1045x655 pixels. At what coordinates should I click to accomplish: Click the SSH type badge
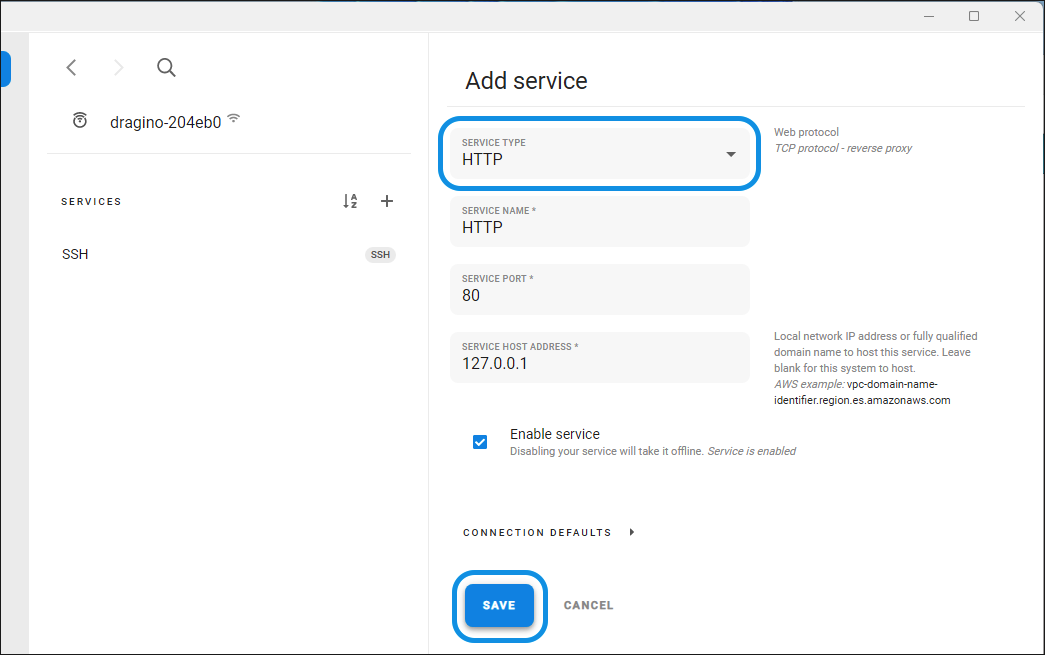(380, 255)
